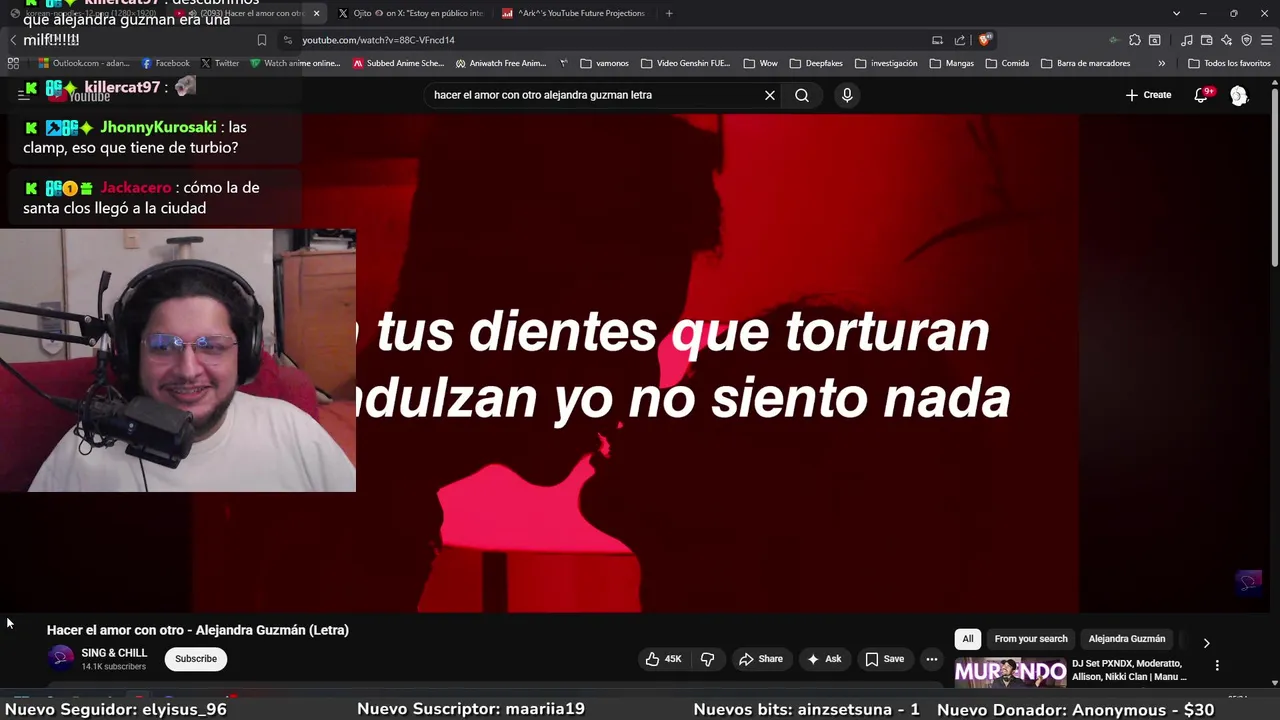1280x720 pixels.
Task: Open the Brave Wallet icon
Action: click(1206, 40)
